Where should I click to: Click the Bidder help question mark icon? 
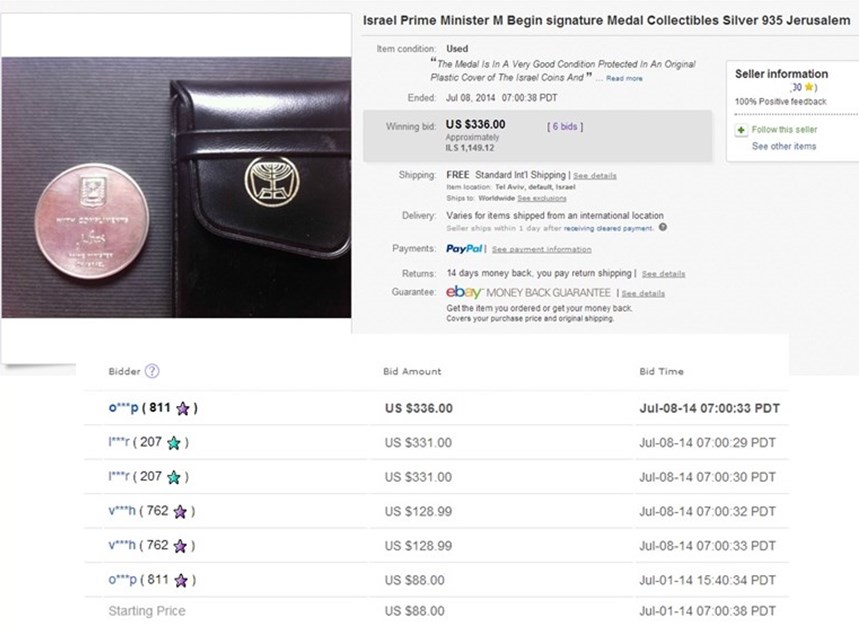click(152, 371)
